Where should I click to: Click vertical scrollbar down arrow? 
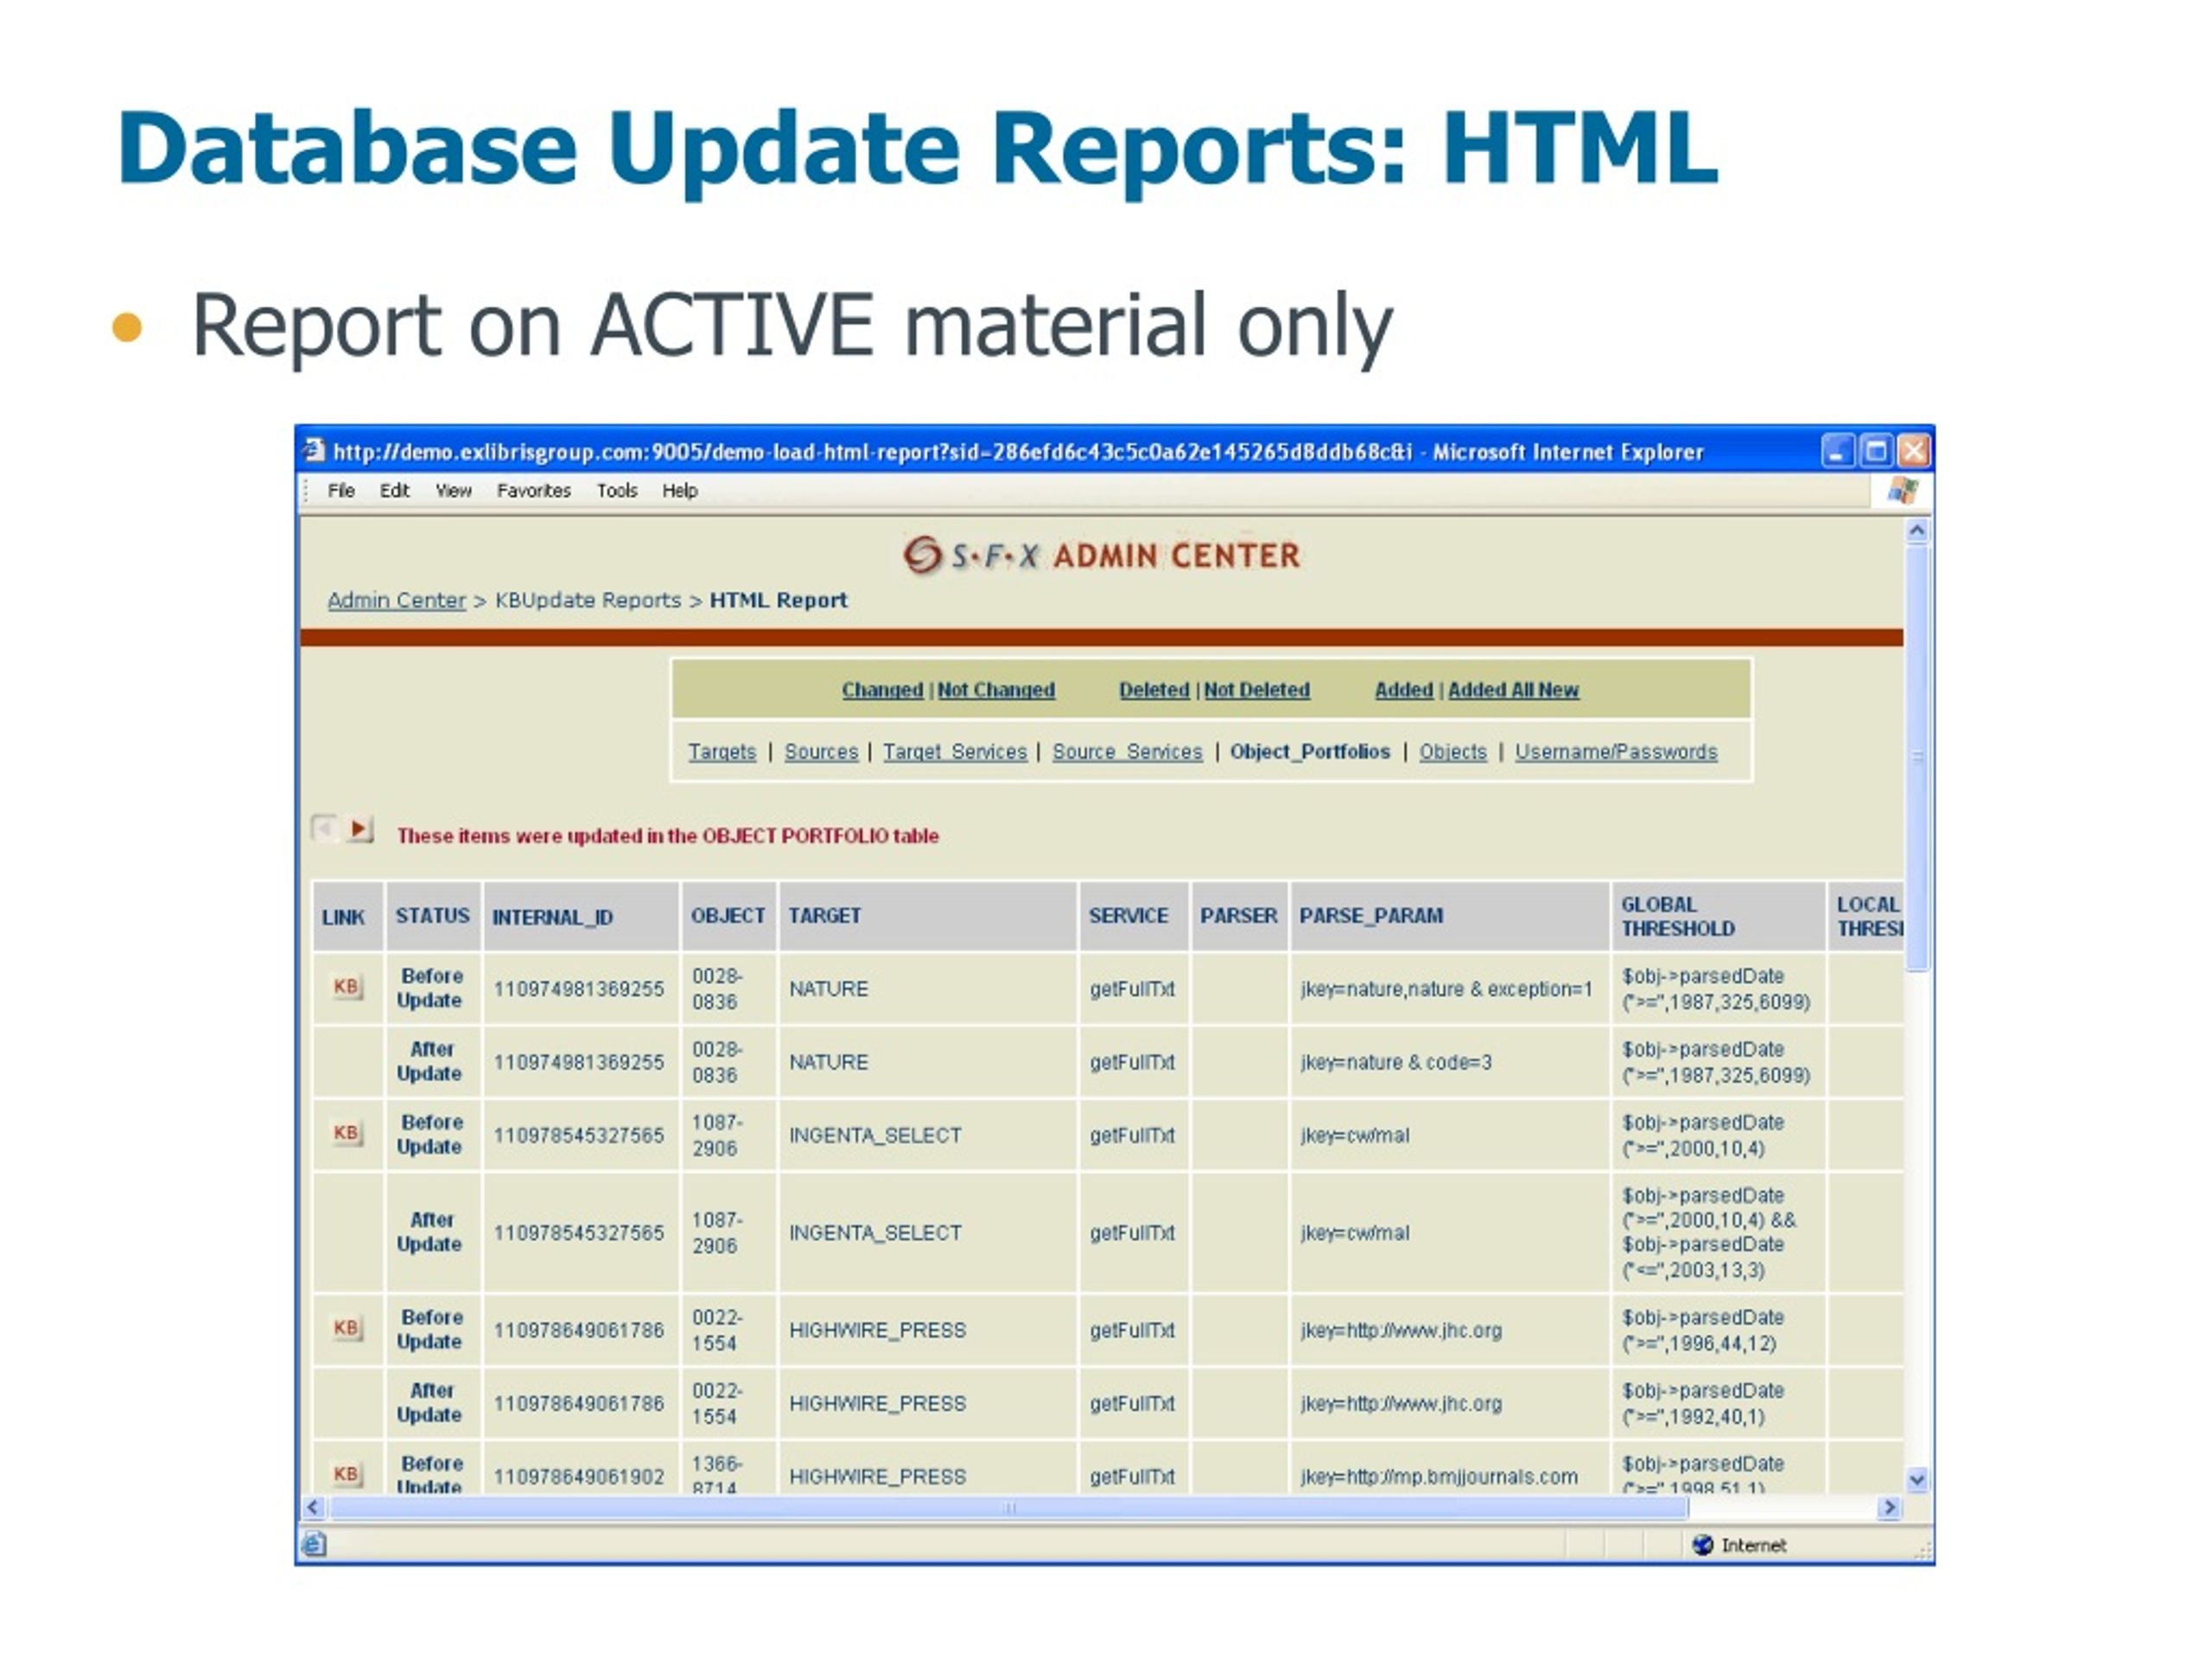1917,1480
